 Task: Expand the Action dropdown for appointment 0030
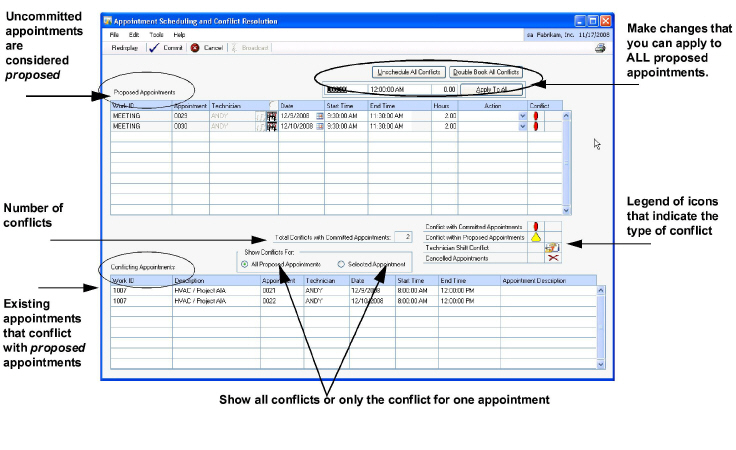pyautogui.click(x=522, y=127)
